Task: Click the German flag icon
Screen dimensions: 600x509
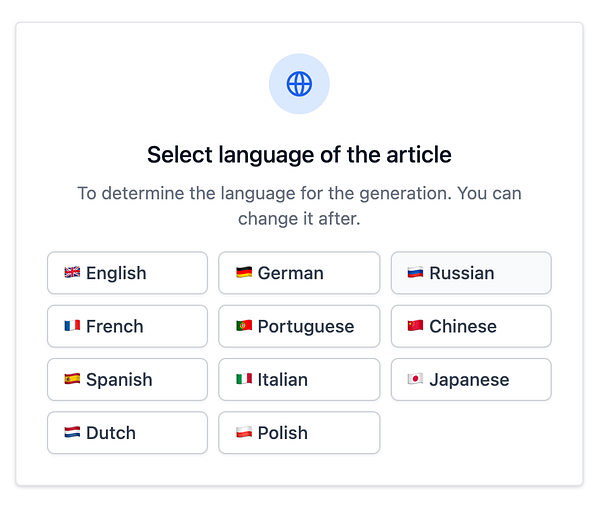Action: tap(244, 273)
